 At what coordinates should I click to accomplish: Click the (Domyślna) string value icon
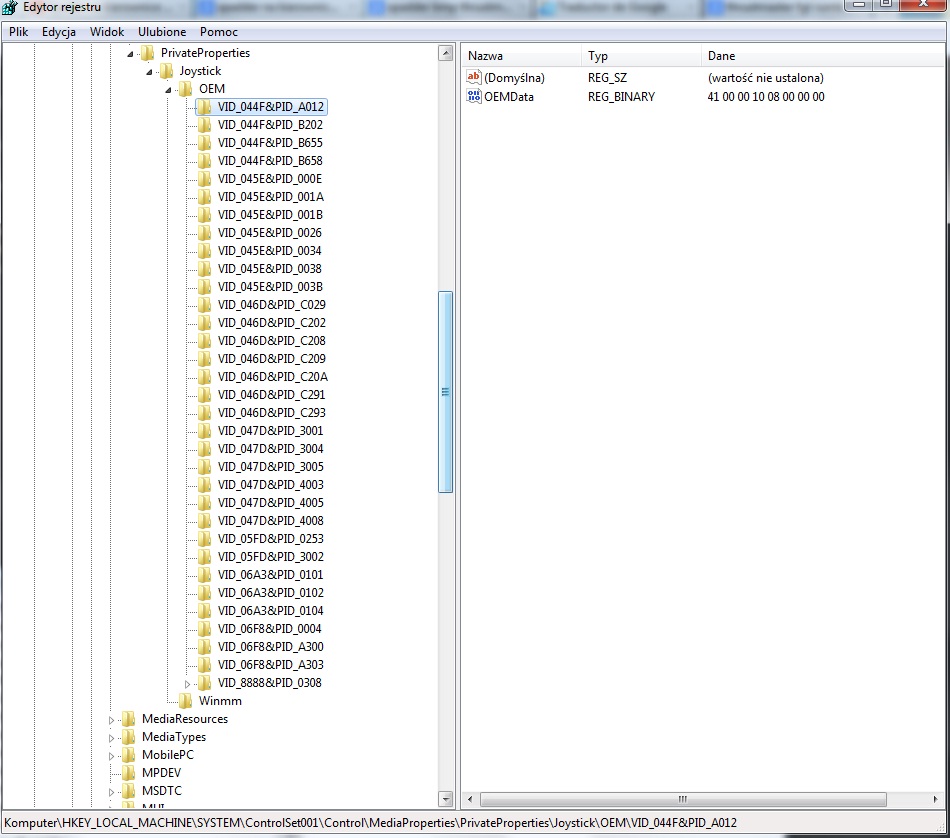(x=474, y=77)
